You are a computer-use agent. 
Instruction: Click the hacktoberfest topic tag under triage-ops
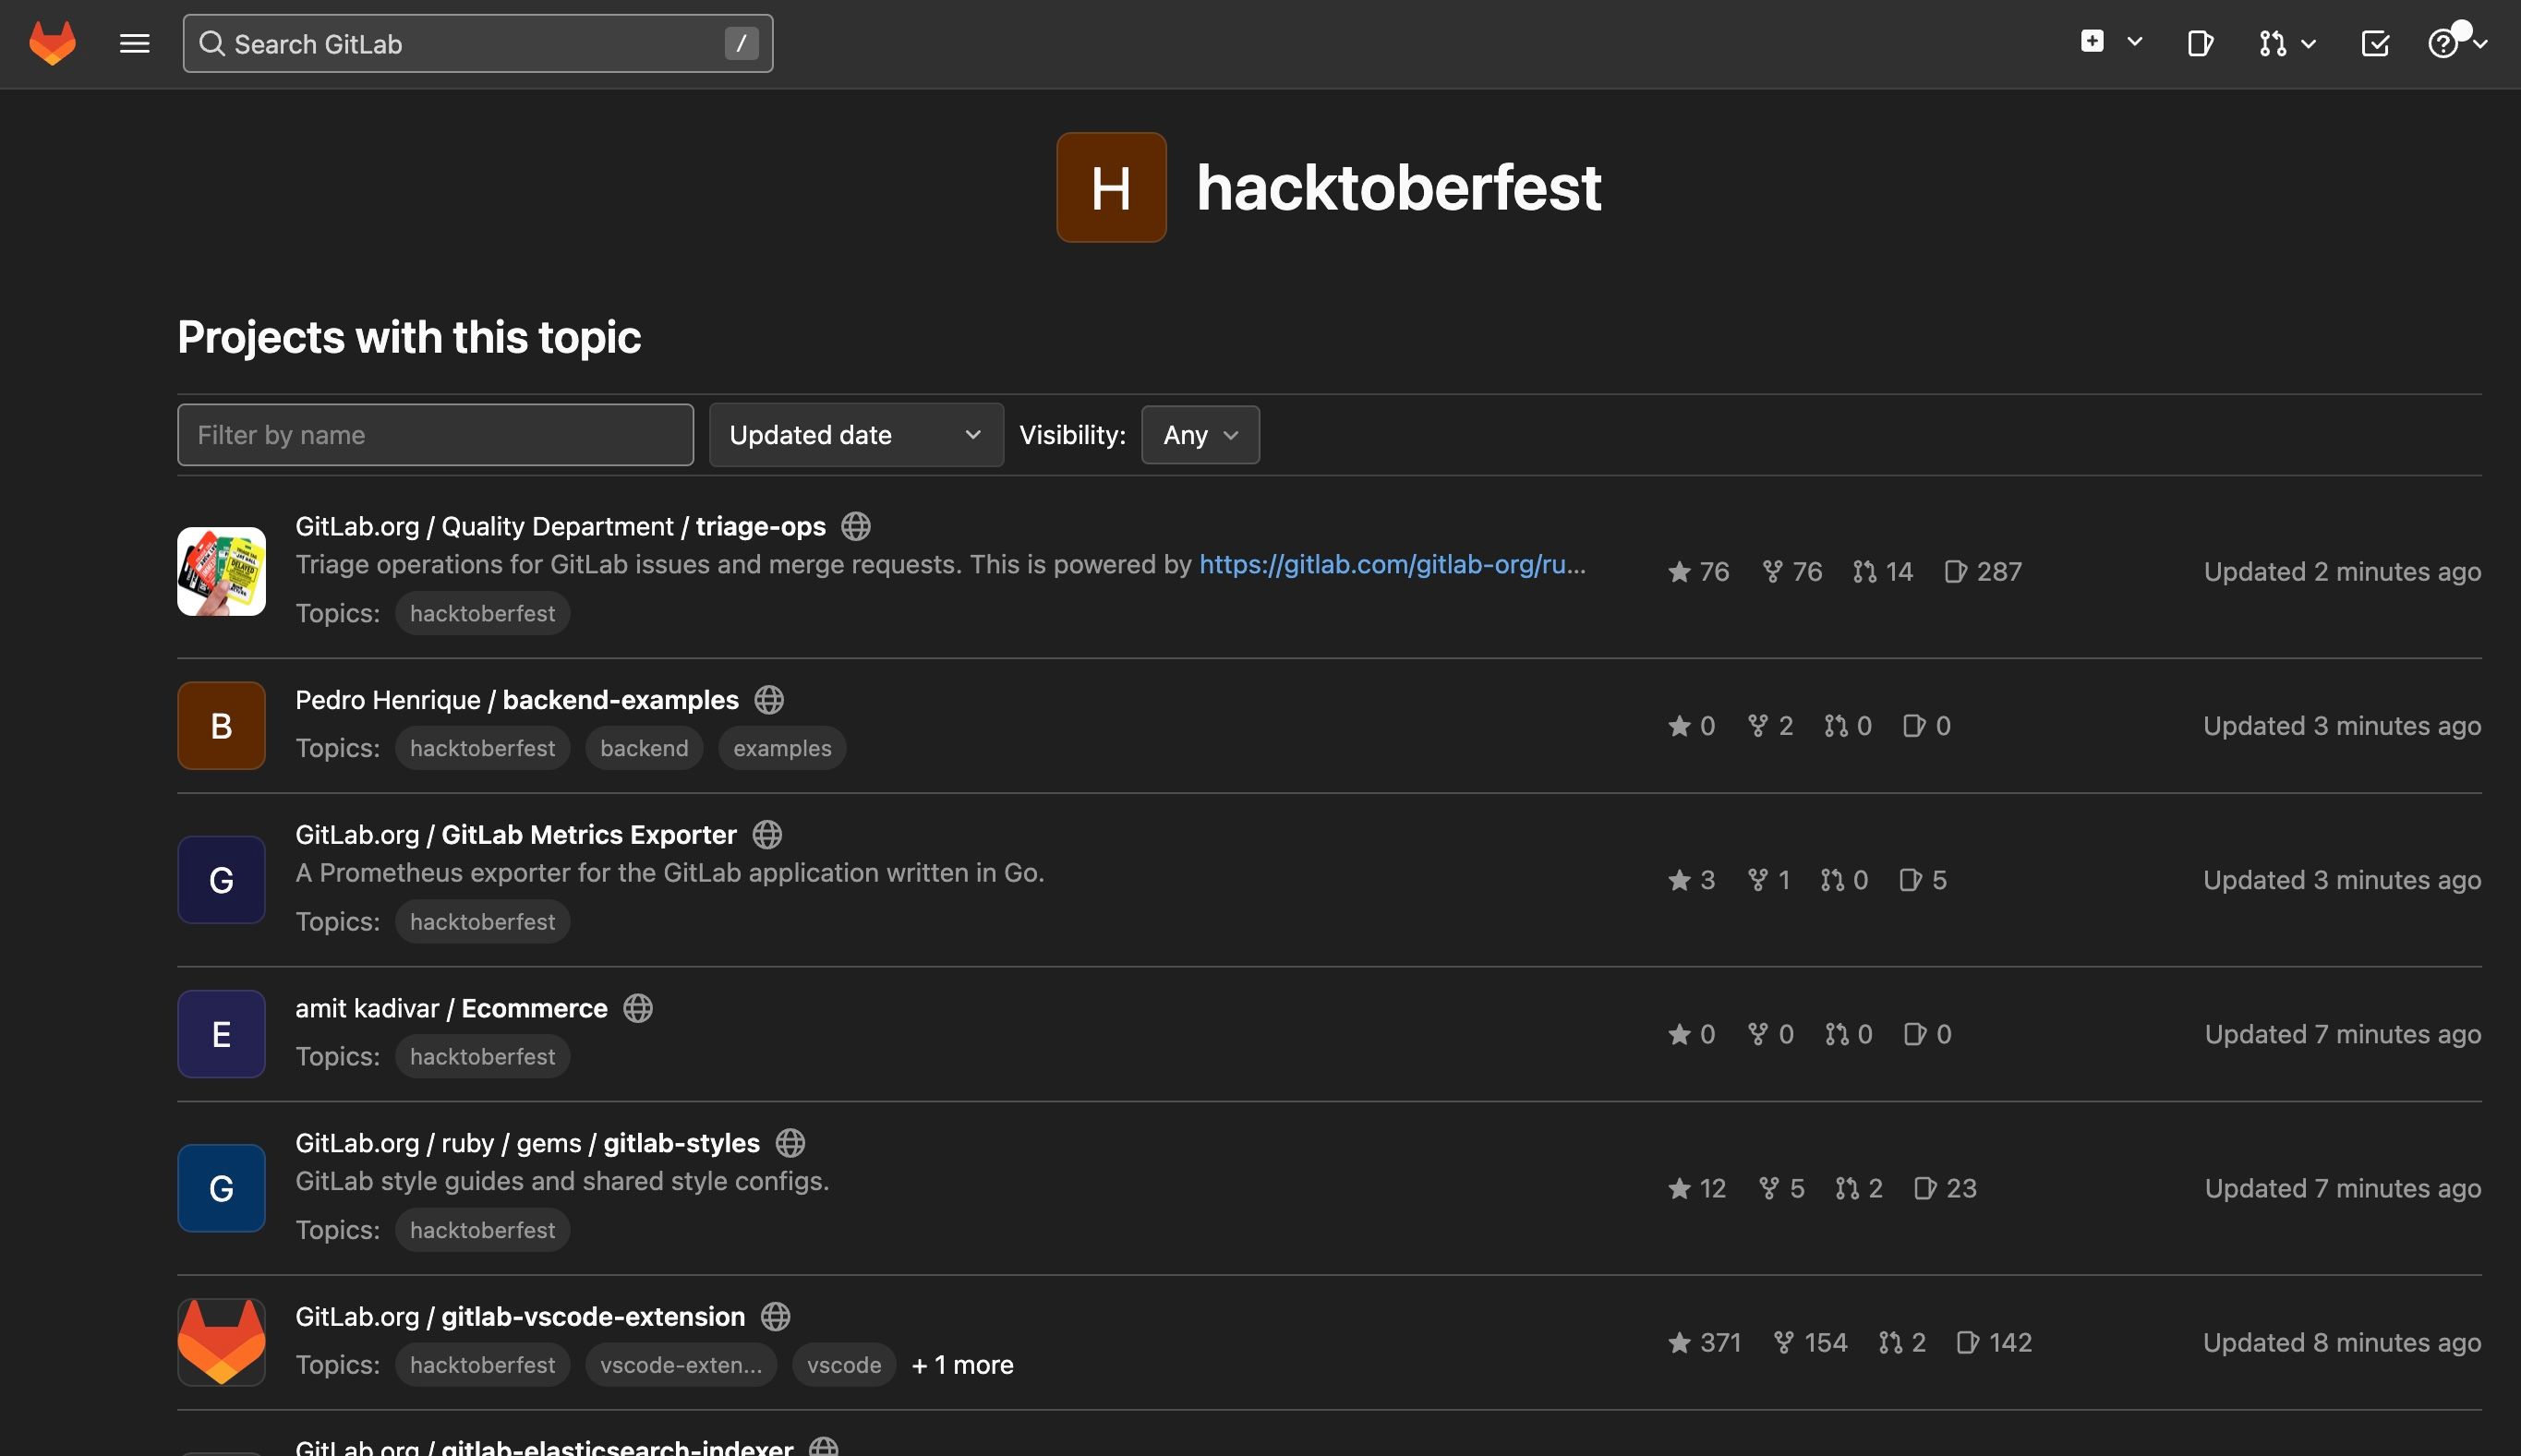pyautogui.click(x=482, y=613)
